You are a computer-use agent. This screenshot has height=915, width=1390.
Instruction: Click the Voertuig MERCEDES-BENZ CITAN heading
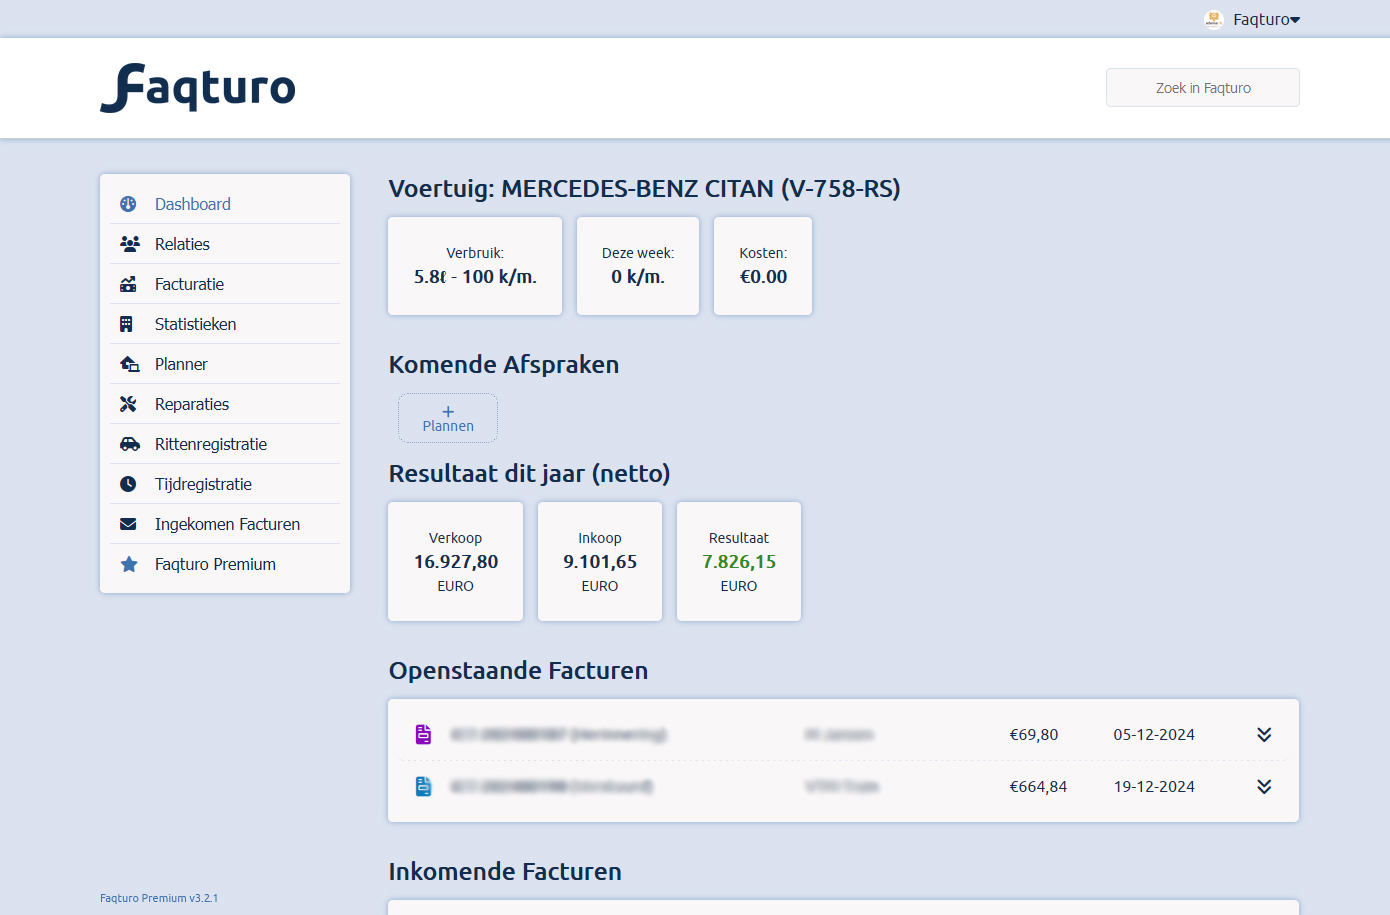click(644, 189)
